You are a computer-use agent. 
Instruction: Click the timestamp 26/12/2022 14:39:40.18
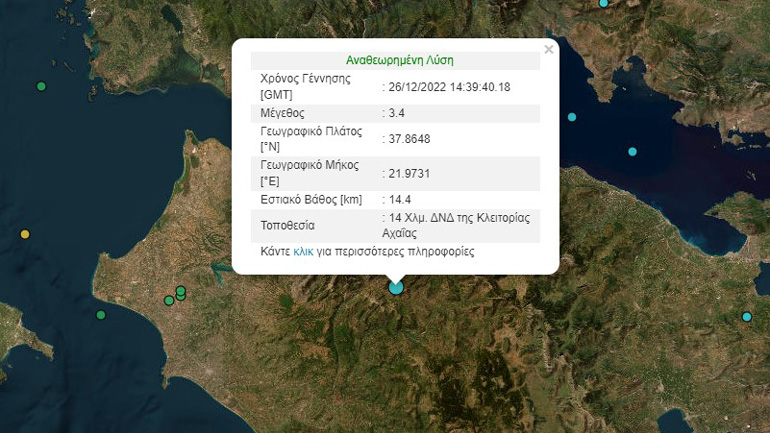click(x=449, y=87)
